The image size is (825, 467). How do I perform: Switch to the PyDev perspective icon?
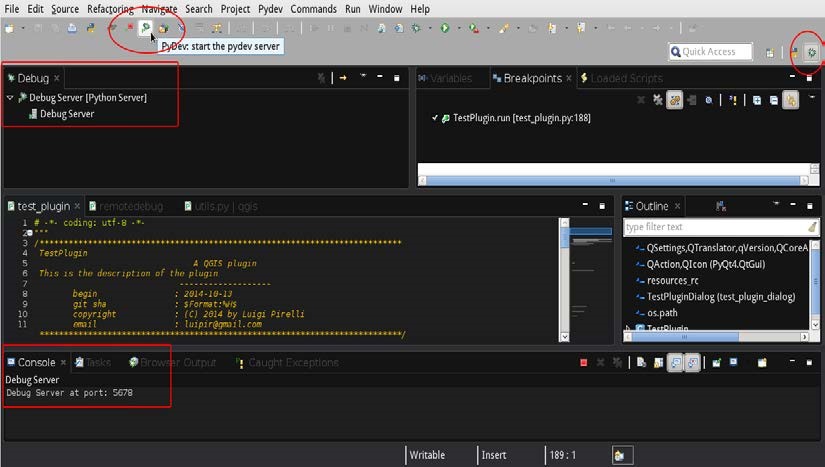[794, 53]
